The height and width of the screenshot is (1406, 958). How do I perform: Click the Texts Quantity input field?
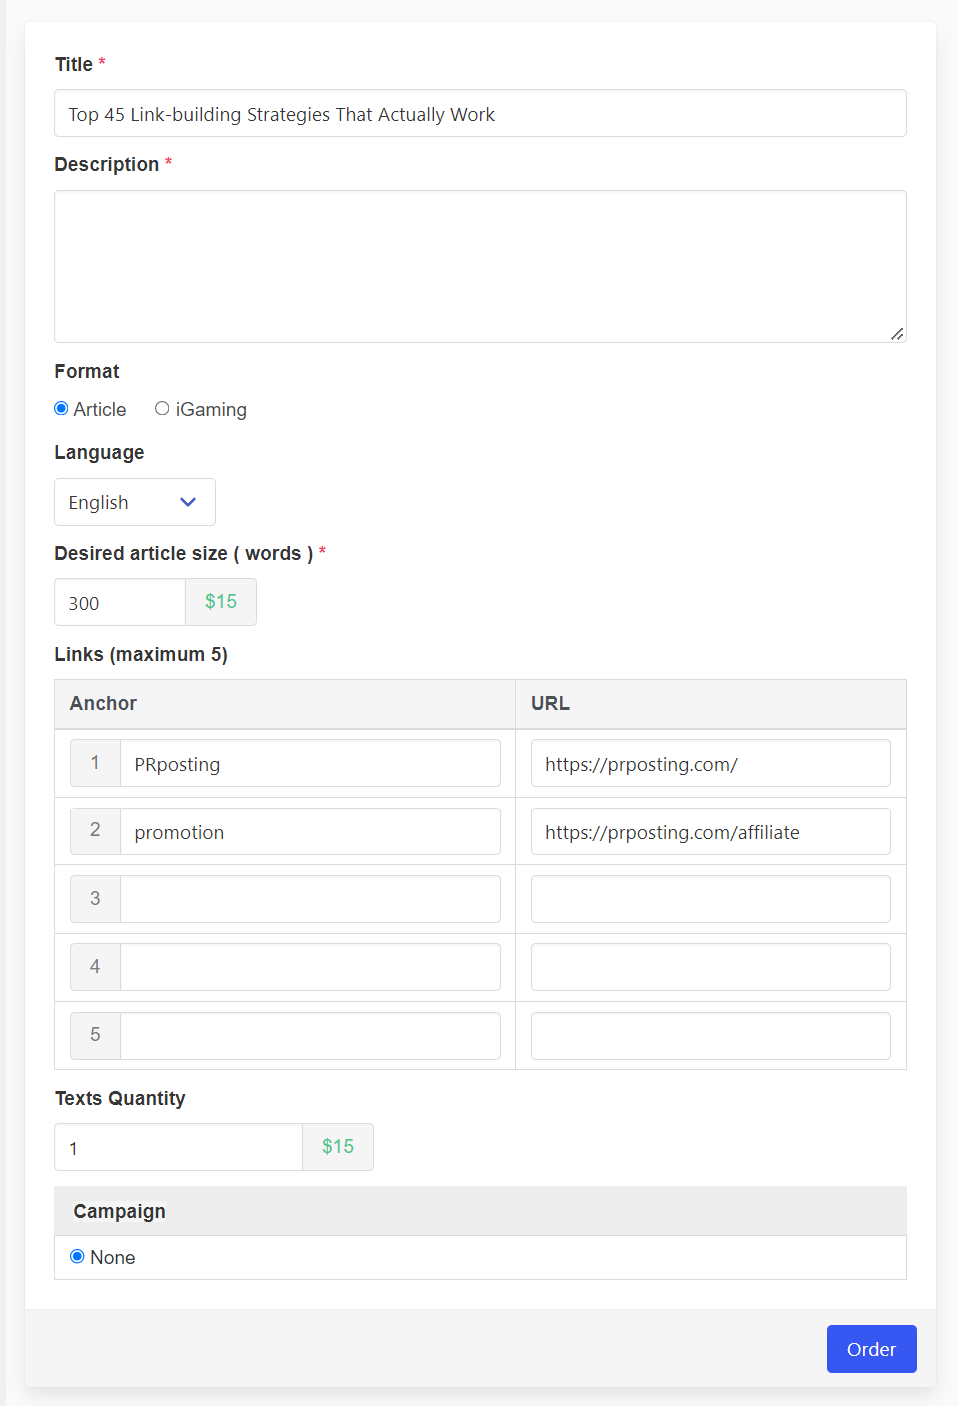(x=178, y=1147)
